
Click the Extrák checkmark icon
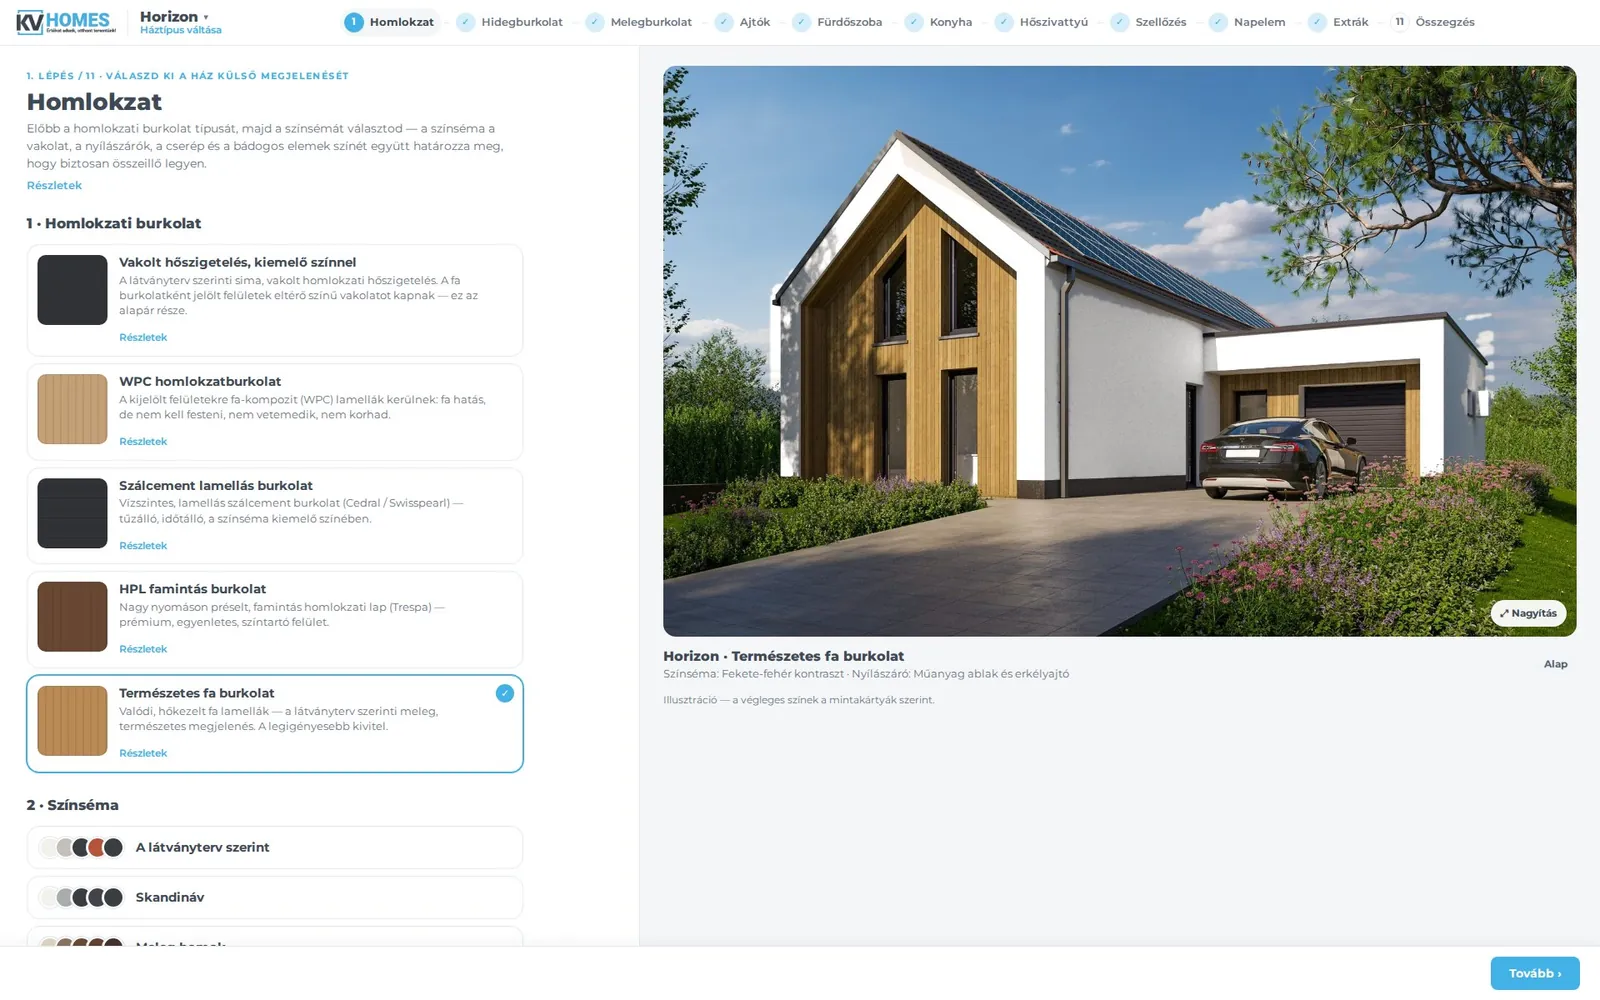coord(1317,22)
